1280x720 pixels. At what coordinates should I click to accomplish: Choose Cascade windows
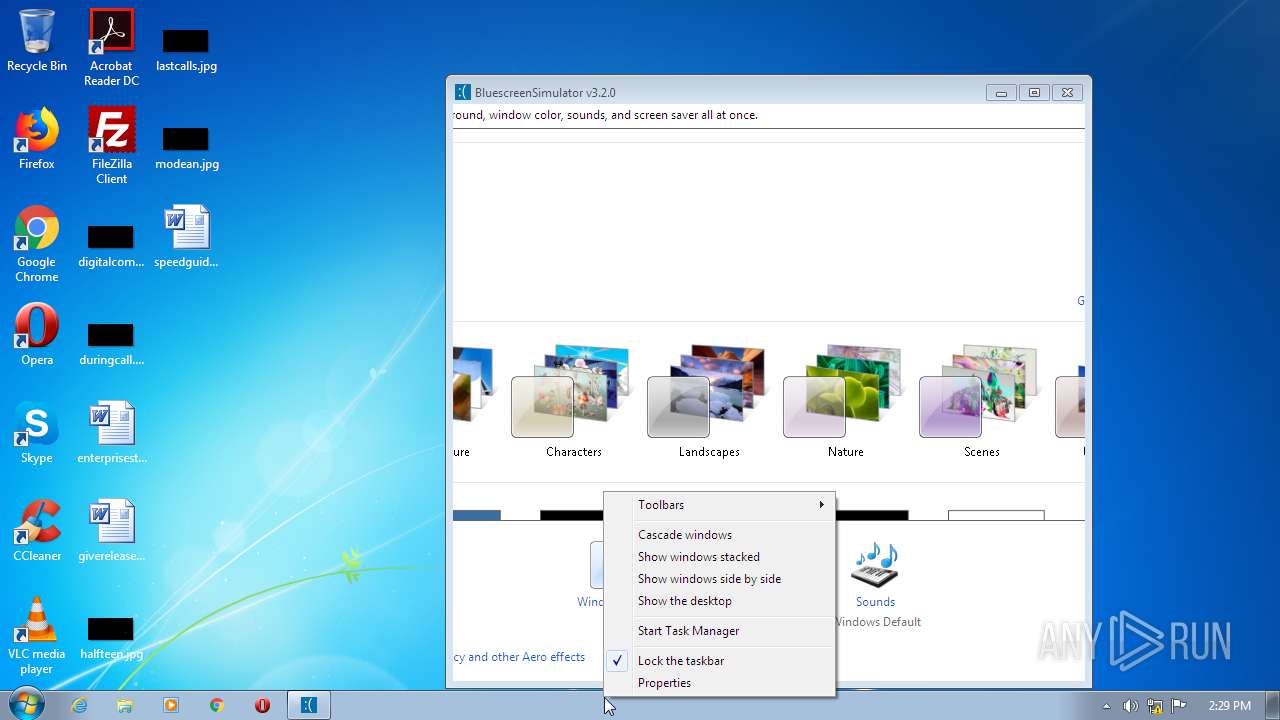[x=719, y=535]
